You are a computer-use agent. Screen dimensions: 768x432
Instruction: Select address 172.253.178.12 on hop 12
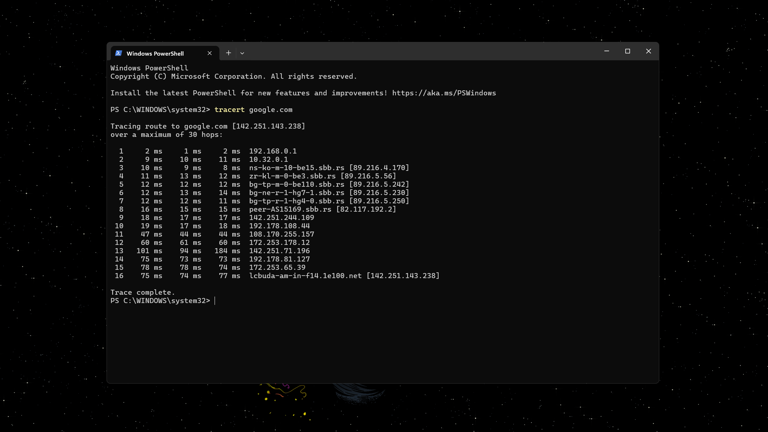pos(279,243)
